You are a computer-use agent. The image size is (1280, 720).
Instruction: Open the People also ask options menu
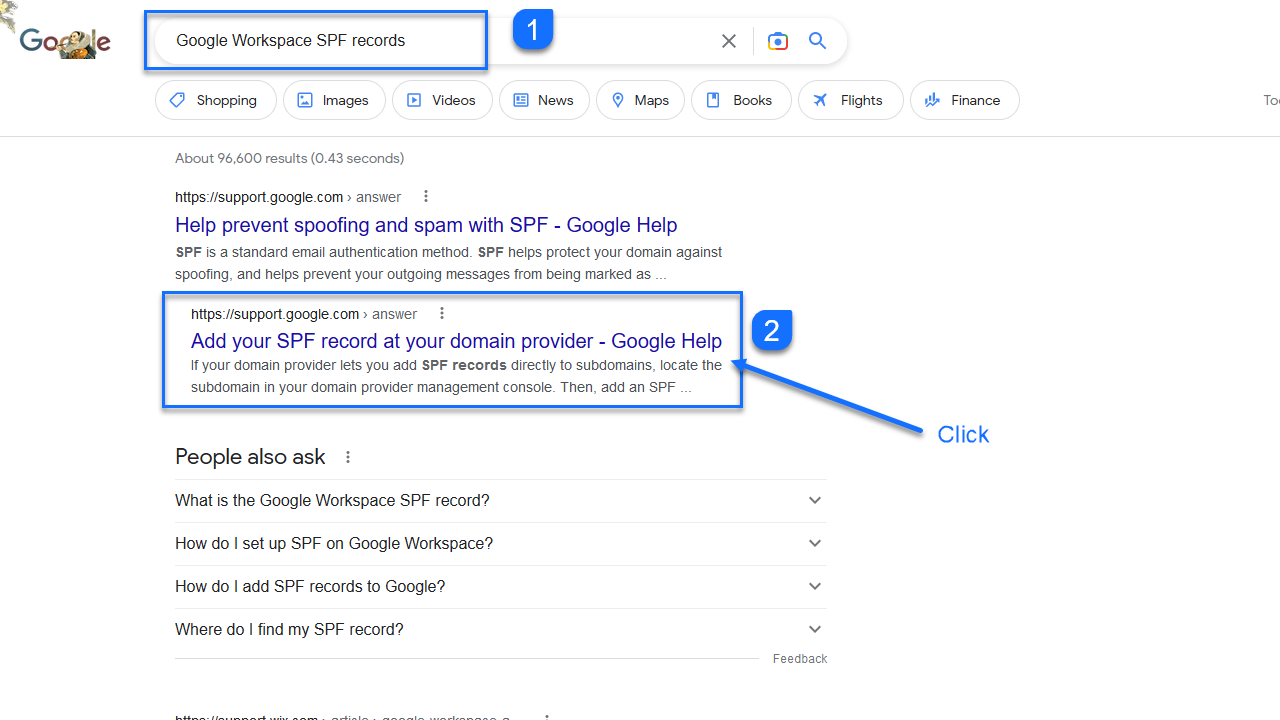click(348, 457)
